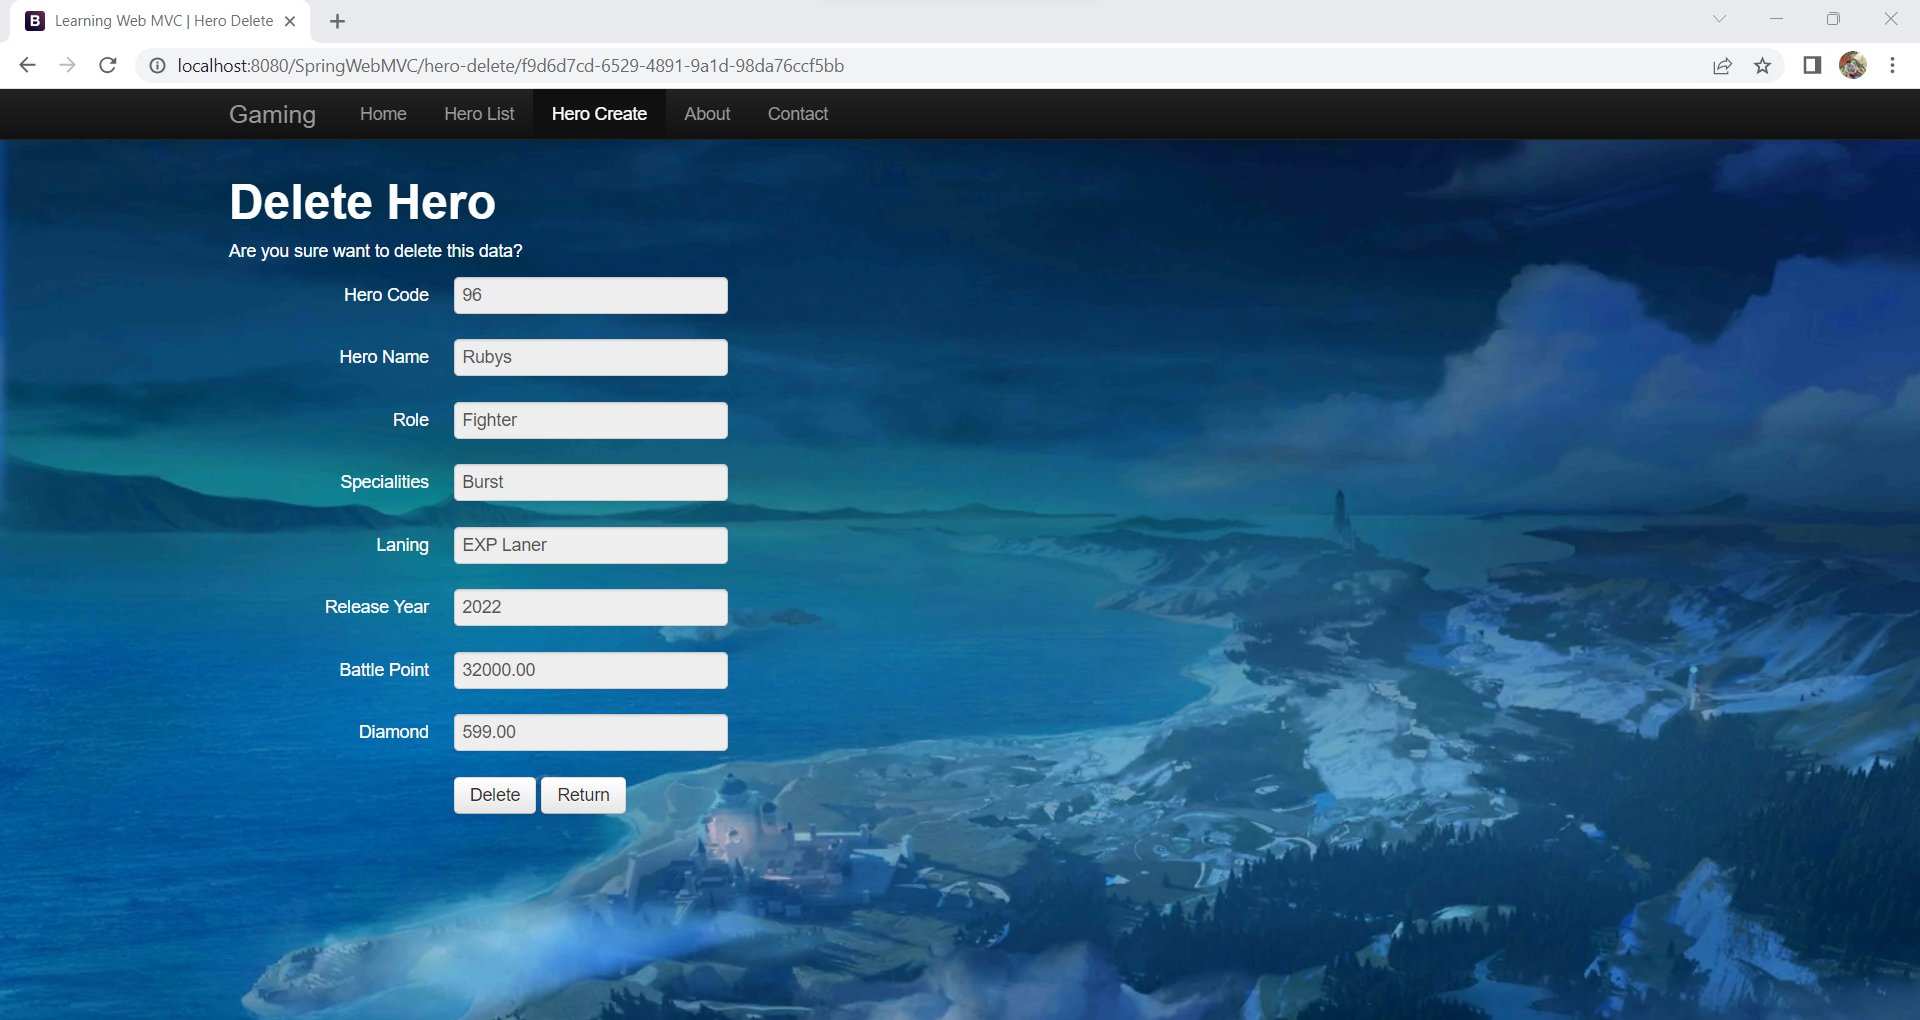Click the Hero Name field showing Rubys
Viewport: 1920px width, 1020px height.
pos(591,357)
